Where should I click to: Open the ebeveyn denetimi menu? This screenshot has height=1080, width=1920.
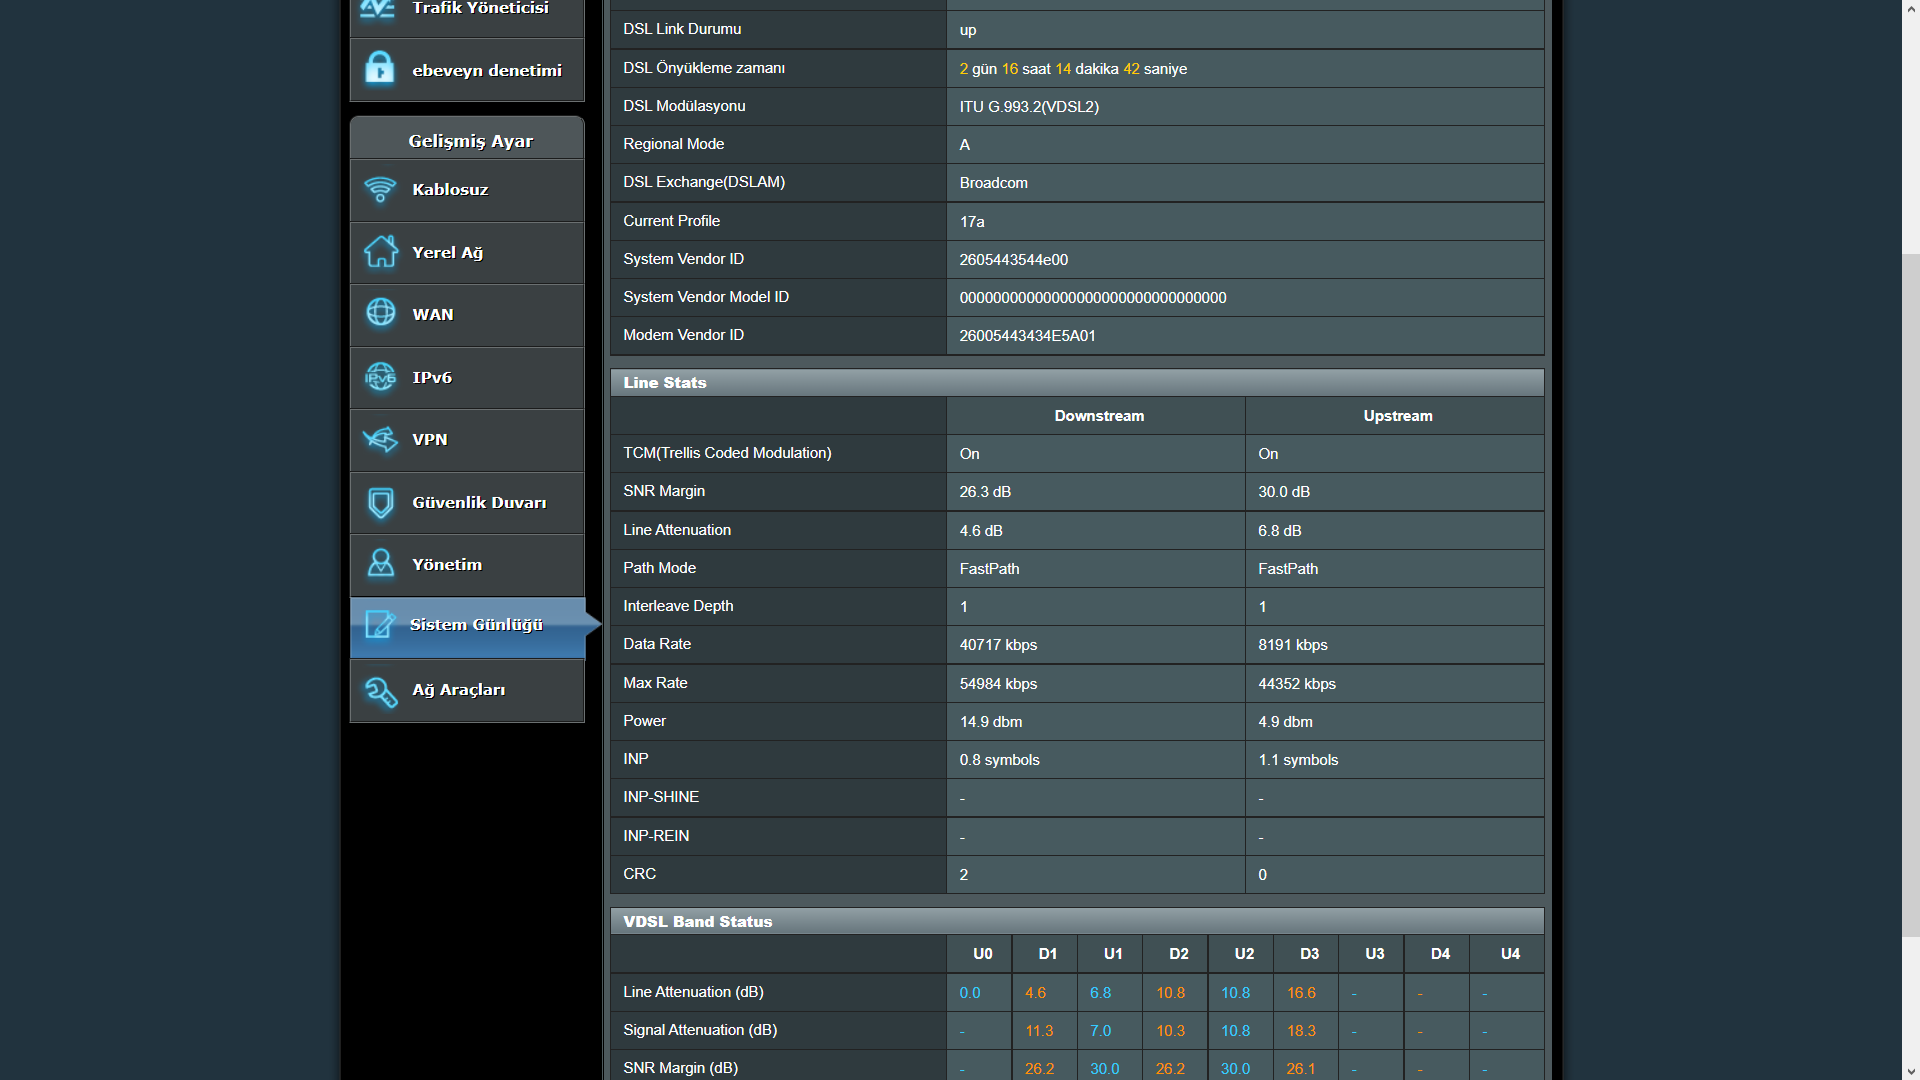click(x=467, y=70)
